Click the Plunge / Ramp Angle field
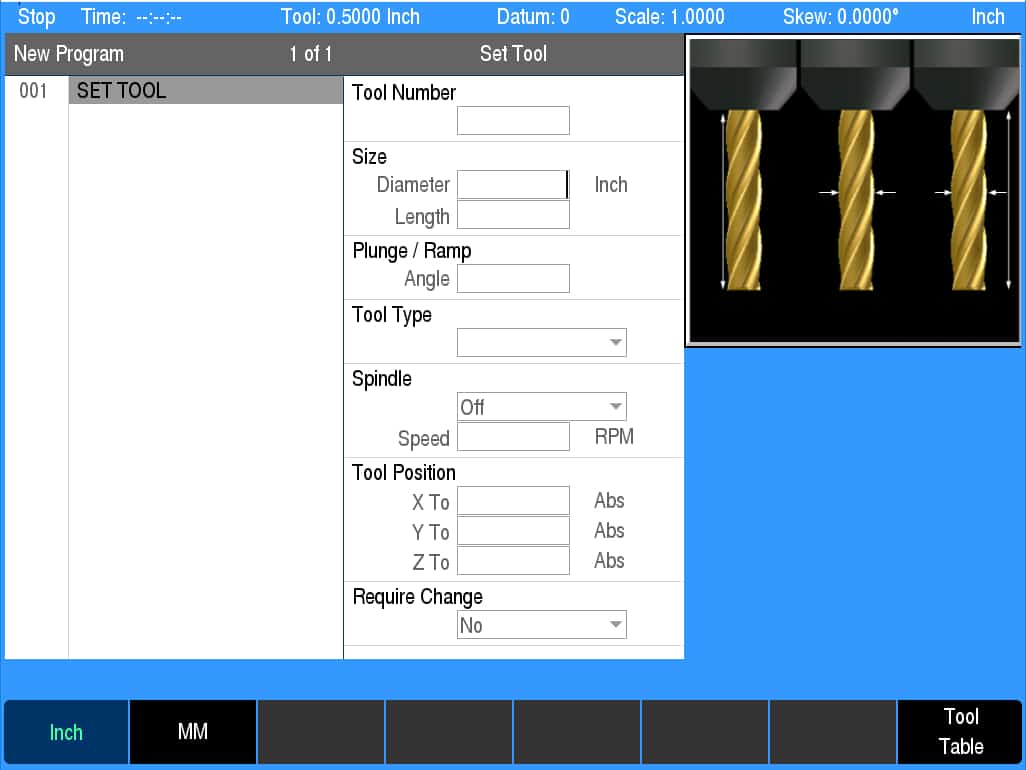Viewport: 1026px width, 770px height. point(513,279)
